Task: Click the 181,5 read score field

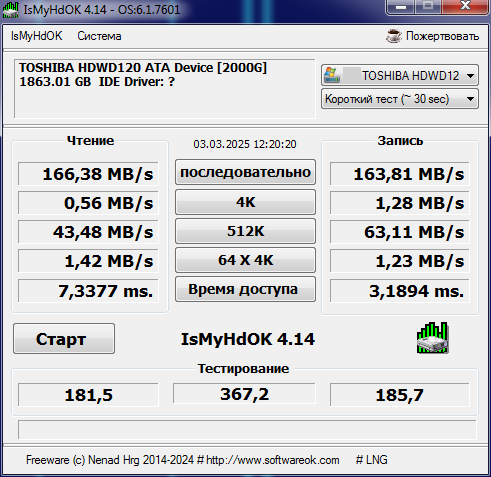Action: tap(88, 395)
